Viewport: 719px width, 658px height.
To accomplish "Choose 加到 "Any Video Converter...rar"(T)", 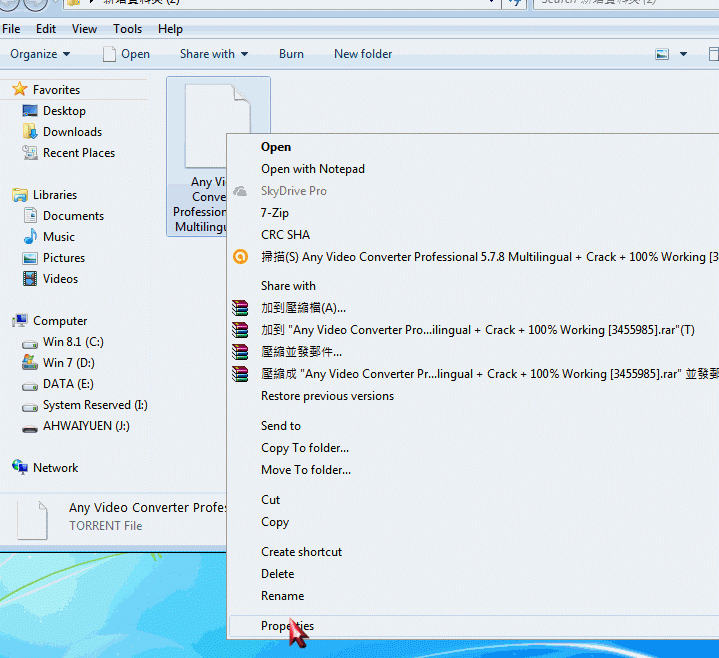I will (474, 330).
